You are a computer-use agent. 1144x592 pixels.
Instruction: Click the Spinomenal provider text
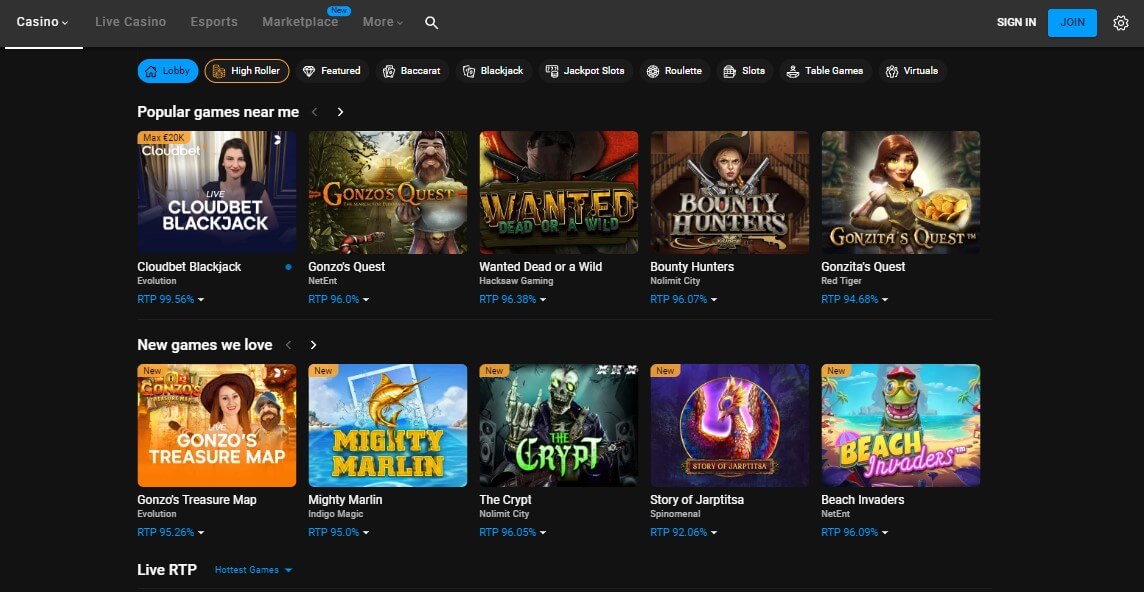pyautogui.click(x=675, y=514)
